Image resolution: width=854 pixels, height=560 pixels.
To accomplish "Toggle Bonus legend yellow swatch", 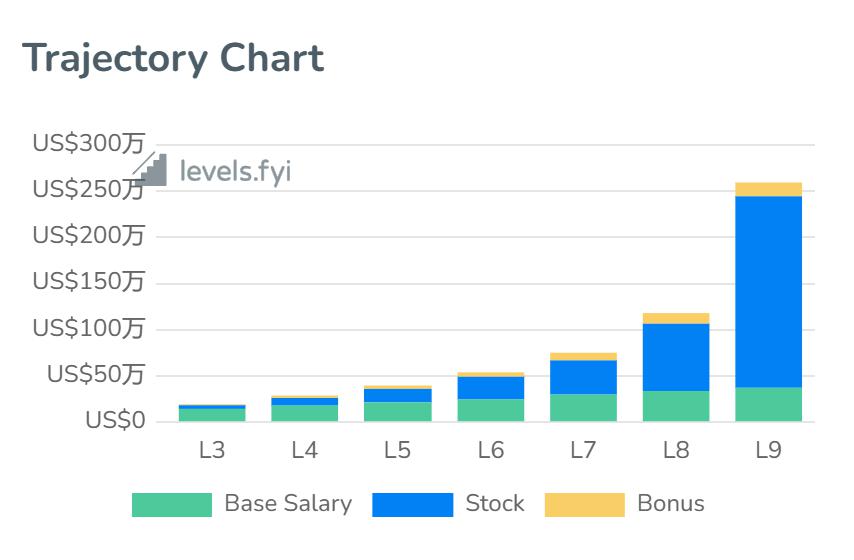I will (584, 504).
